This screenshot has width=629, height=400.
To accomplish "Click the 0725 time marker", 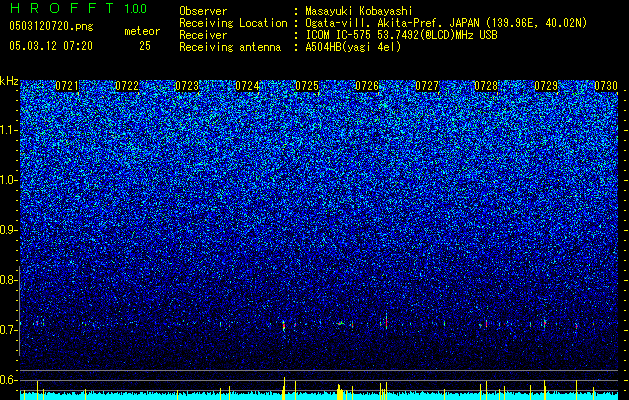I will tap(307, 86).
